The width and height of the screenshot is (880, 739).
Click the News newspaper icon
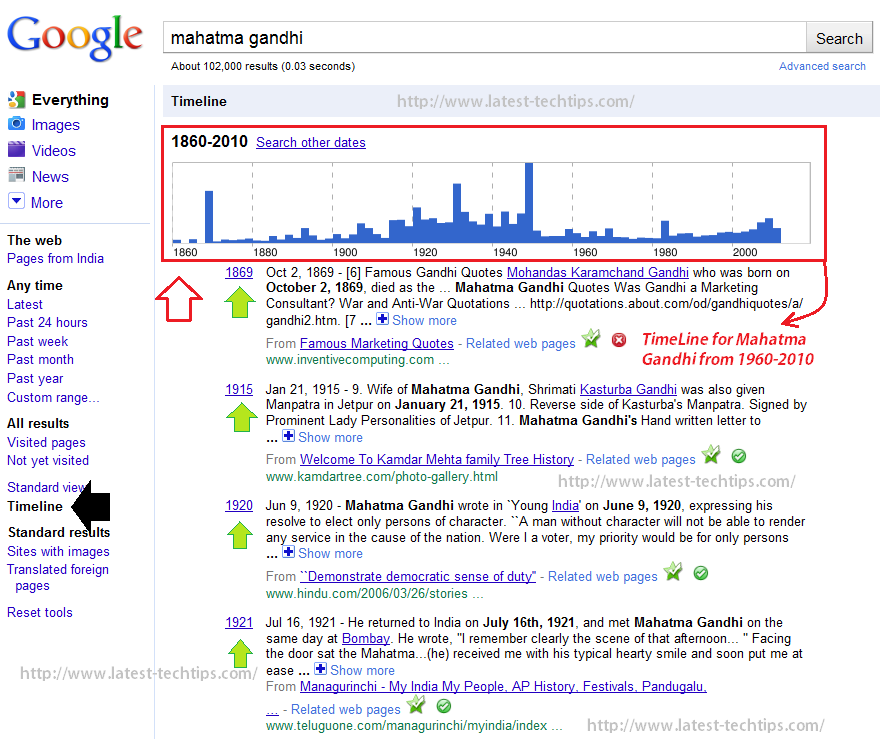16,175
